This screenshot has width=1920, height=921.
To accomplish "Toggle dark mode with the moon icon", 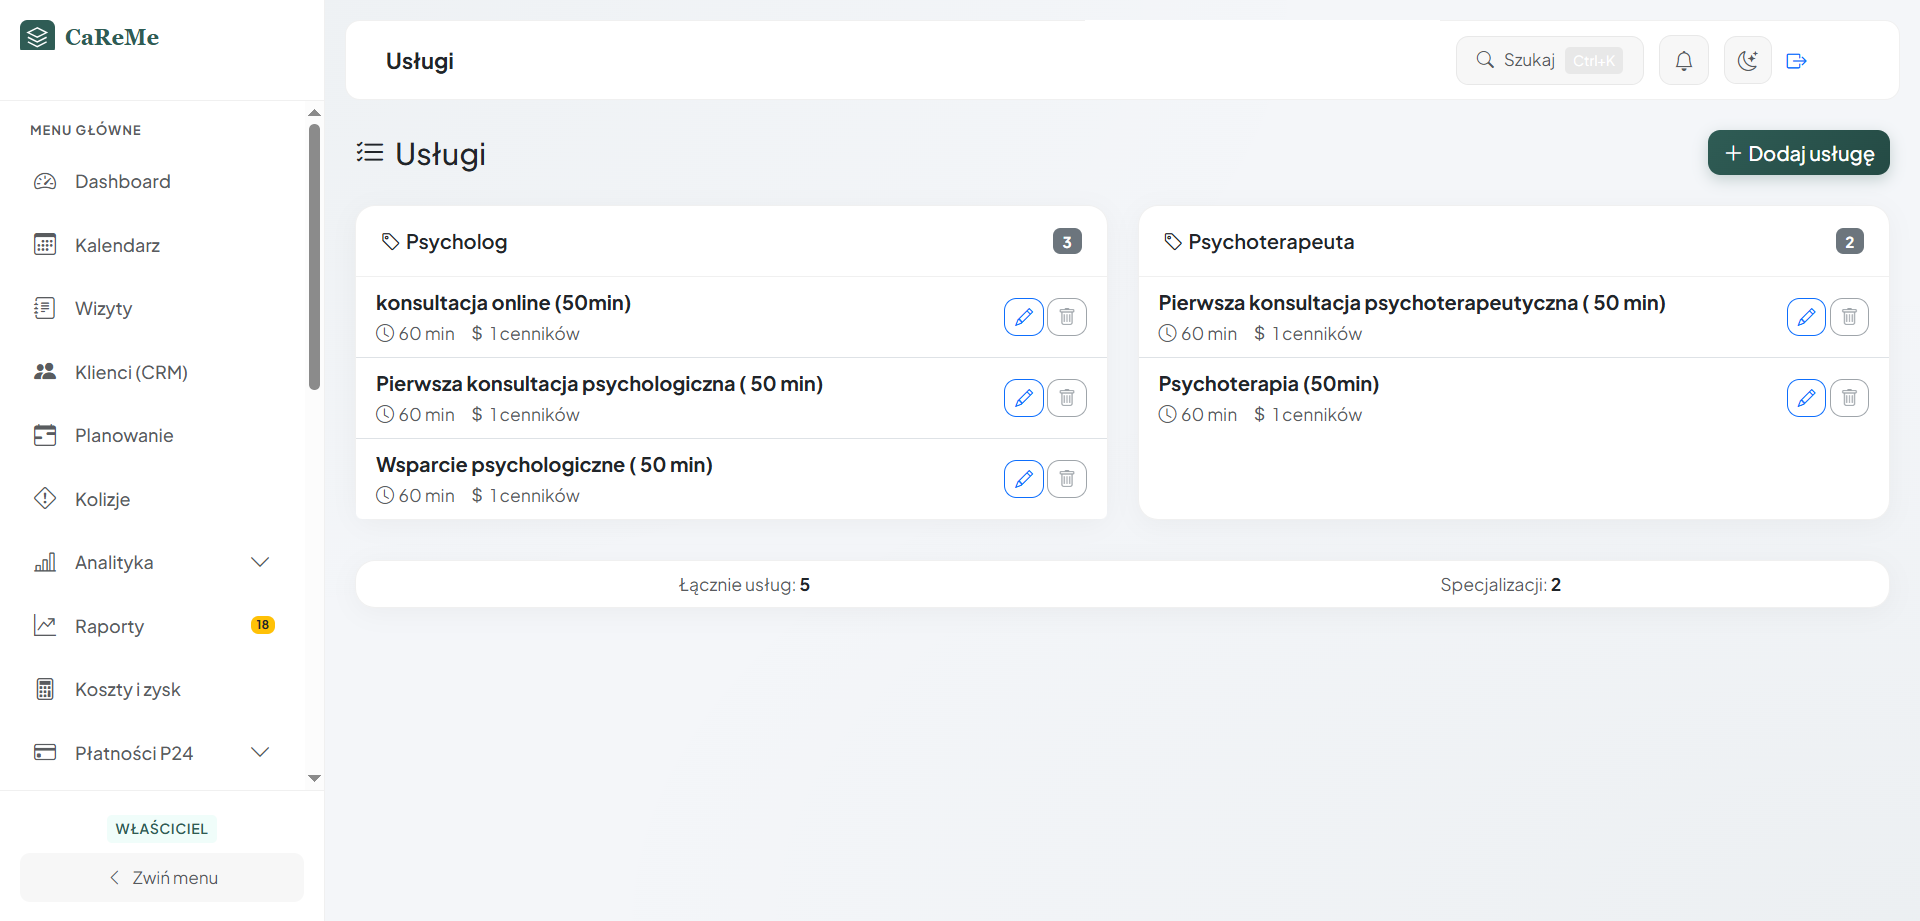I will coord(1748,61).
